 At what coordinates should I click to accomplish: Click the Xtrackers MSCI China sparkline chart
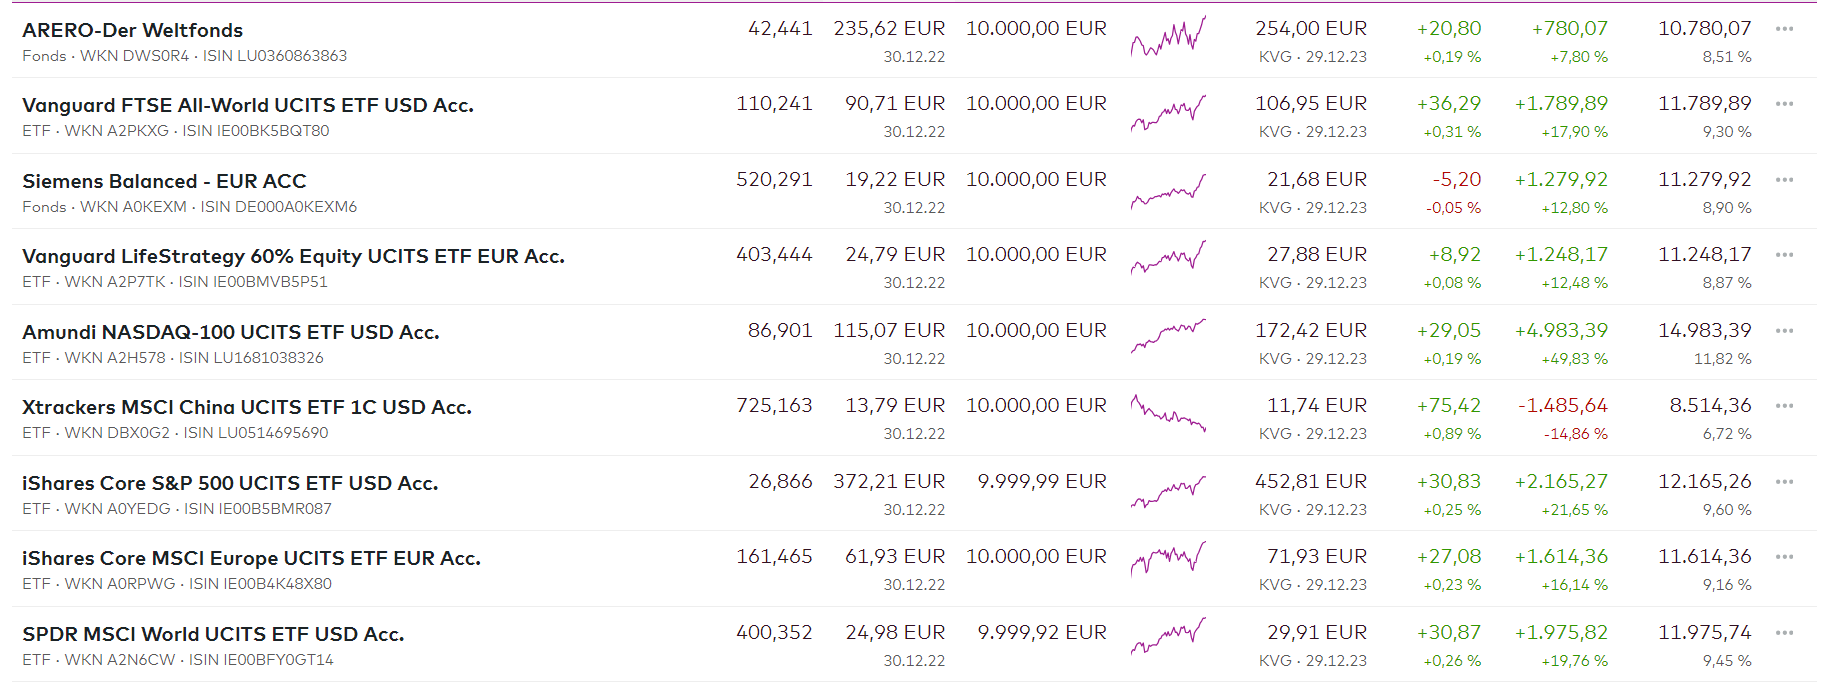1168,414
